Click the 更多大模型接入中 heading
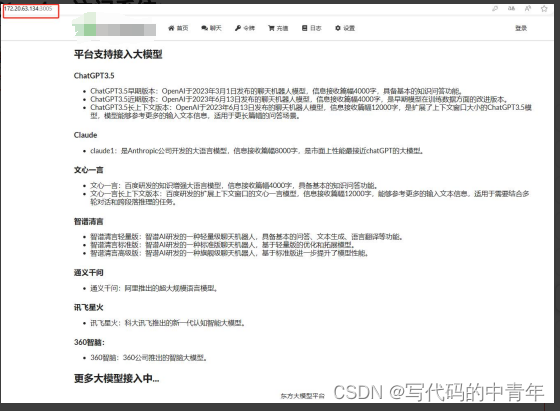Screen dimensions: 560x411 pos(116,379)
